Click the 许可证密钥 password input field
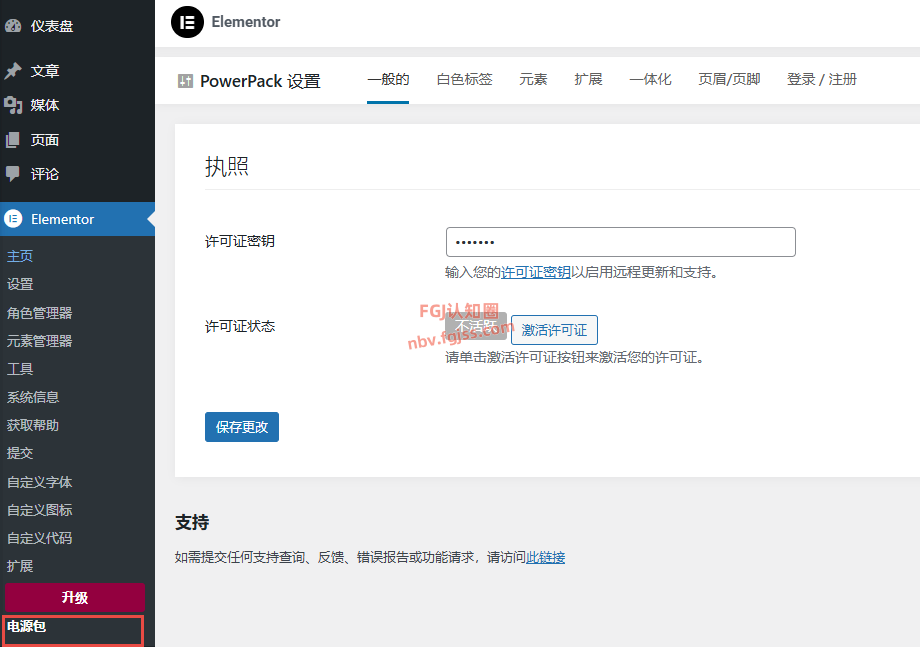The image size is (920, 647). pyautogui.click(x=621, y=242)
